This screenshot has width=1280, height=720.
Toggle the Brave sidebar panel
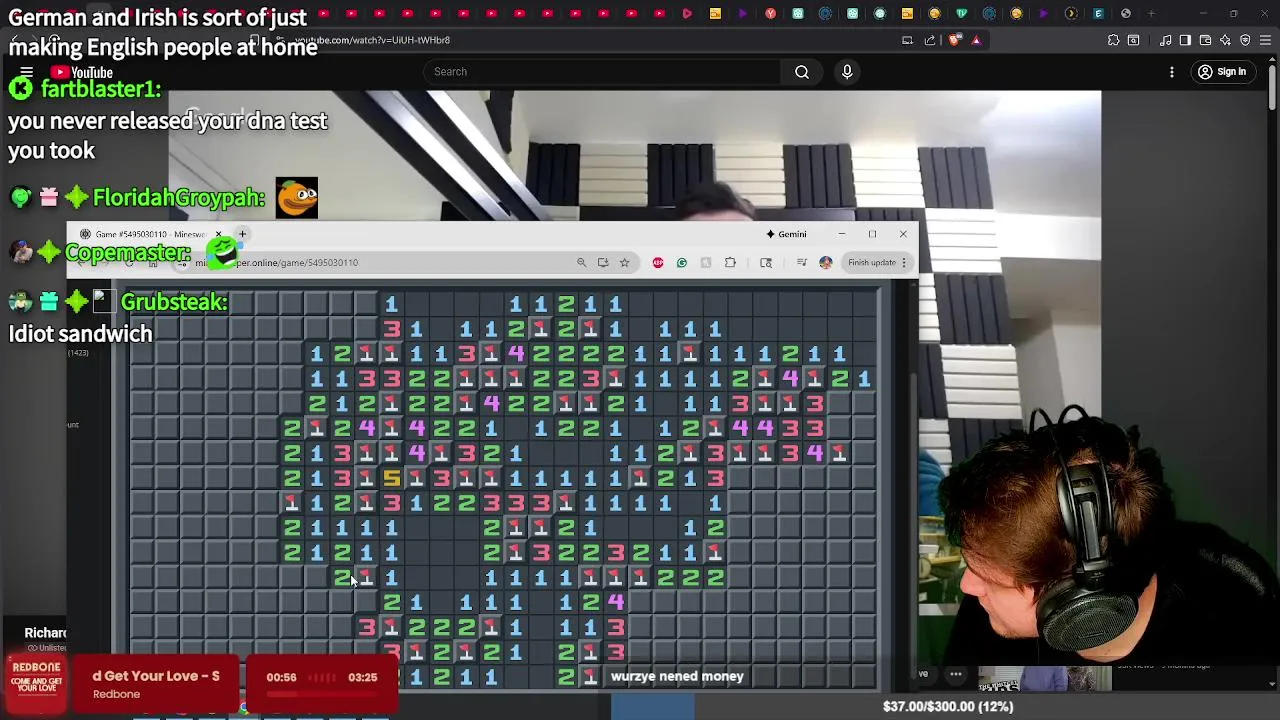pyautogui.click(x=1185, y=40)
